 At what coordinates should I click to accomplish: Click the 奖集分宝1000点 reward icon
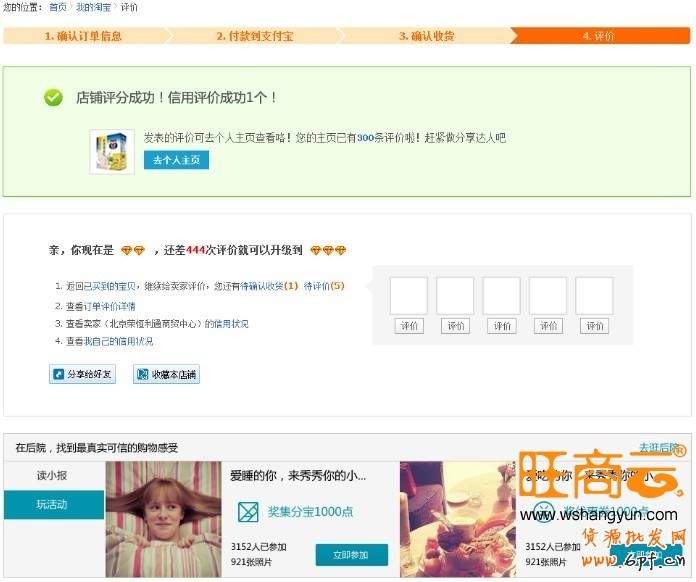248,512
